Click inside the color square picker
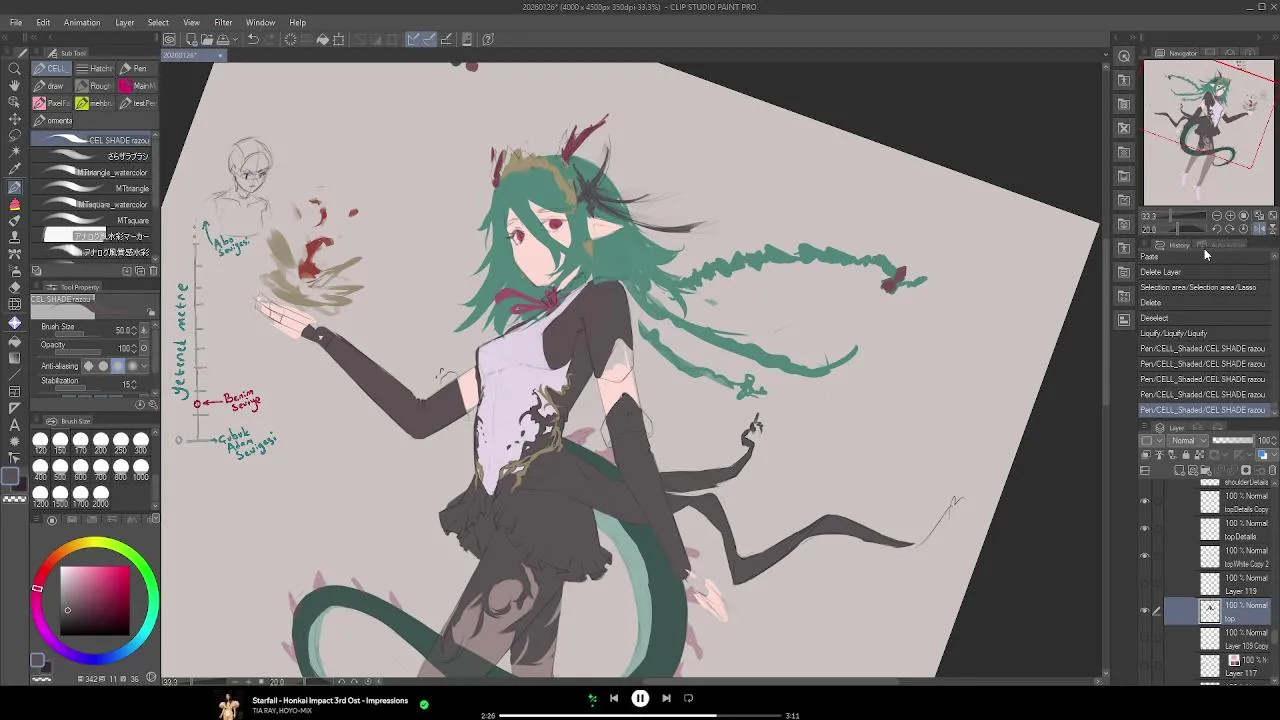 click(x=95, y=600)
